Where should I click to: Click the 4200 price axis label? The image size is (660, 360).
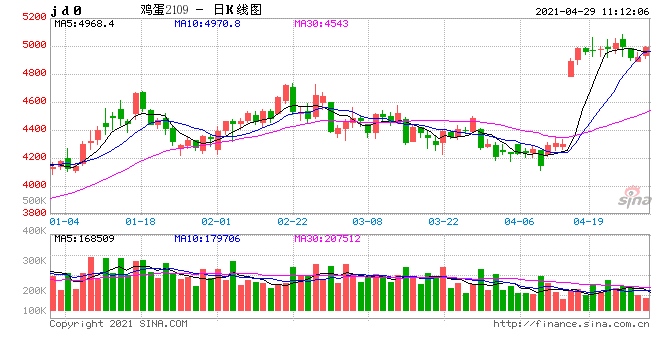click(x=34, y=157)
